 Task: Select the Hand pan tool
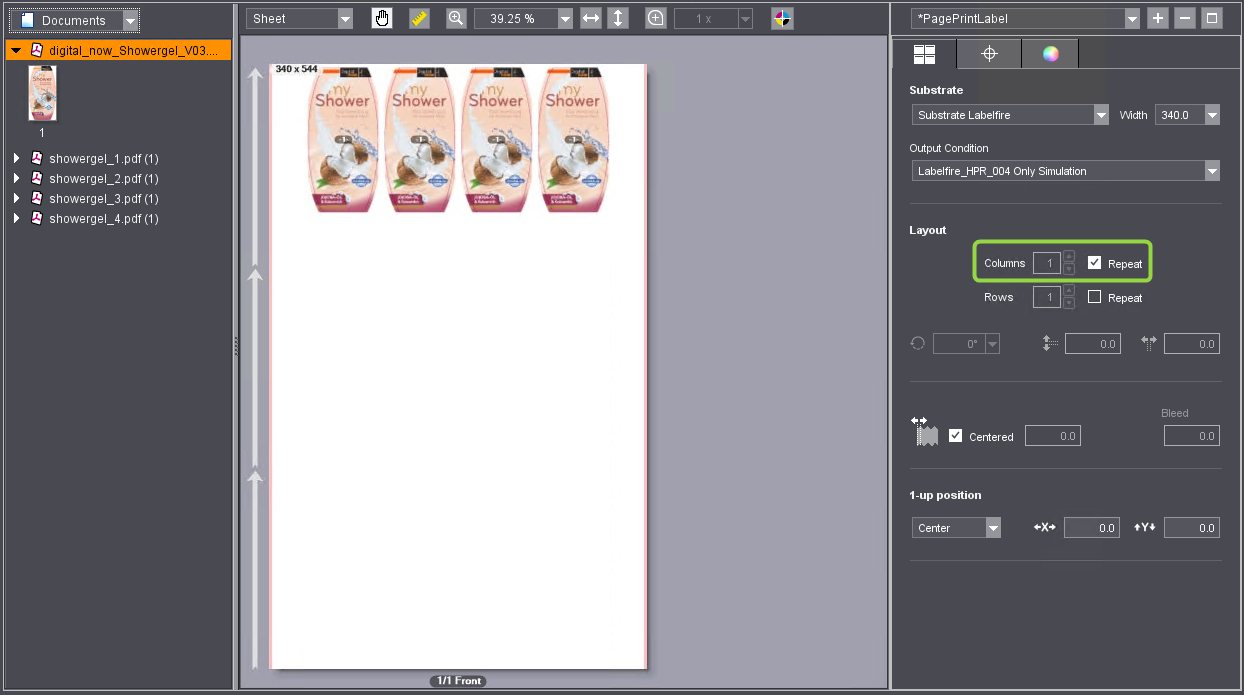click(x=381, y=17)
